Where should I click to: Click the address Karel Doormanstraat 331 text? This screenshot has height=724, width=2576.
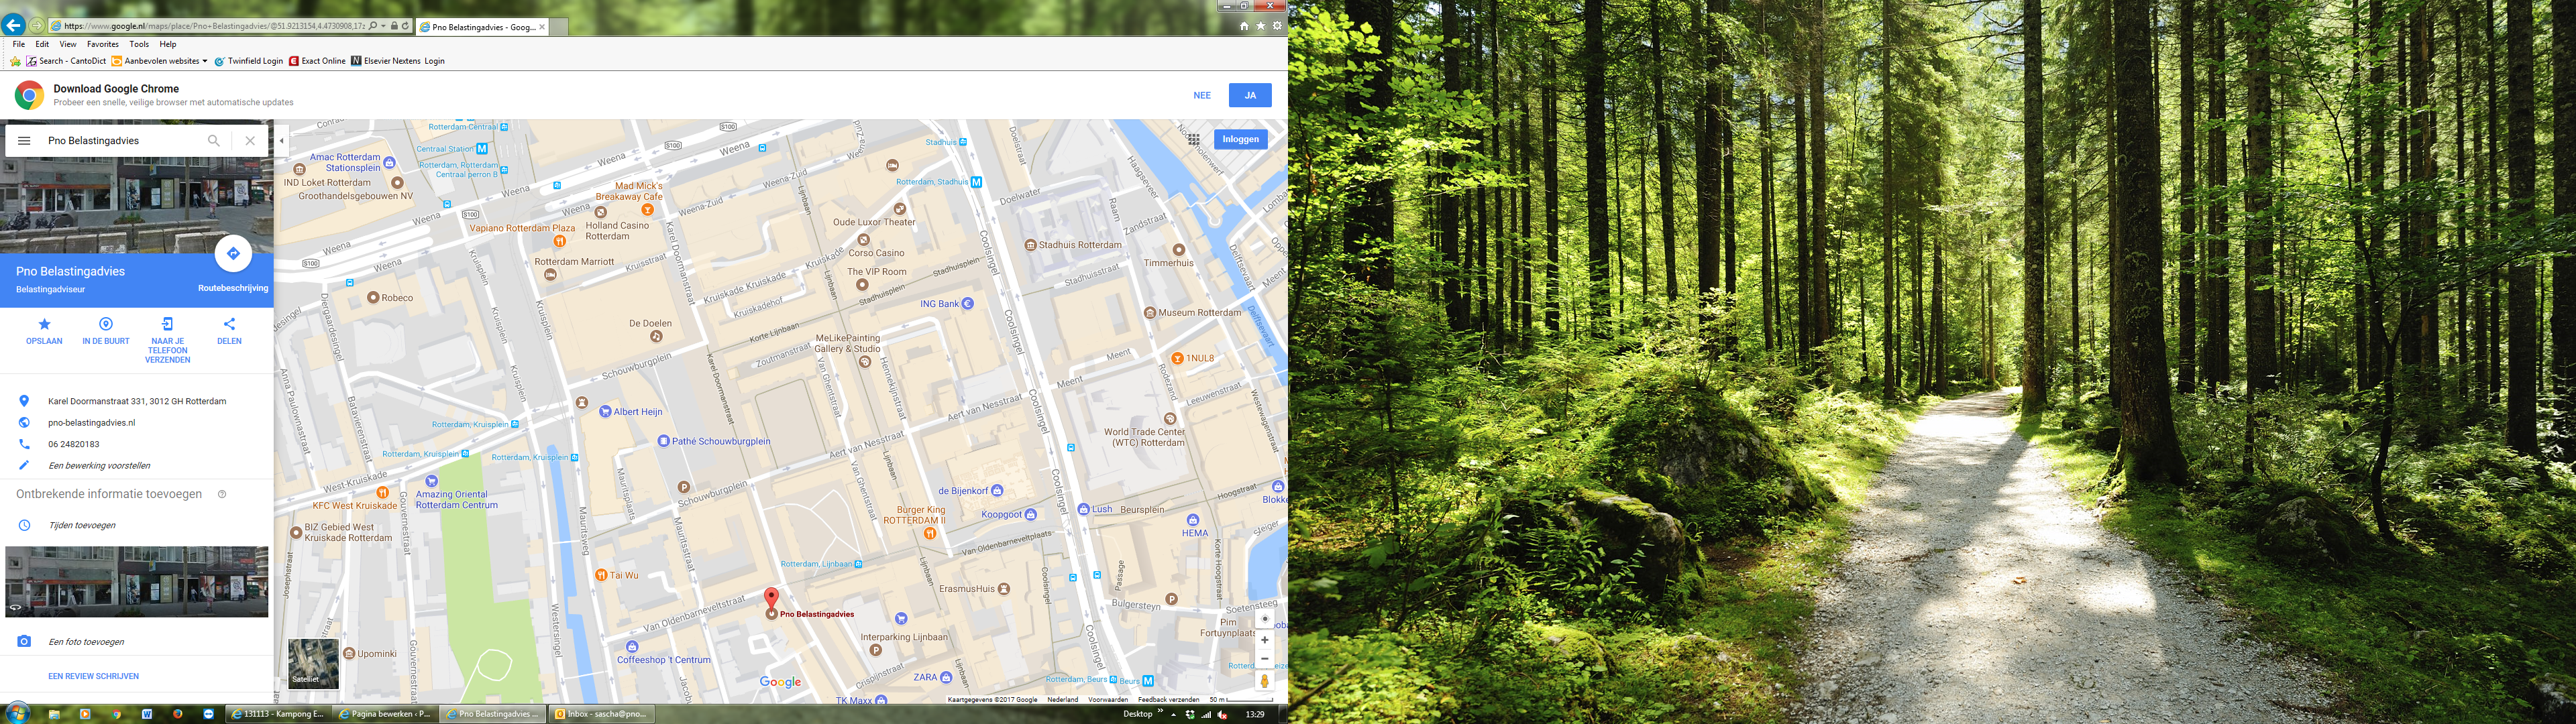pos(137,402)
